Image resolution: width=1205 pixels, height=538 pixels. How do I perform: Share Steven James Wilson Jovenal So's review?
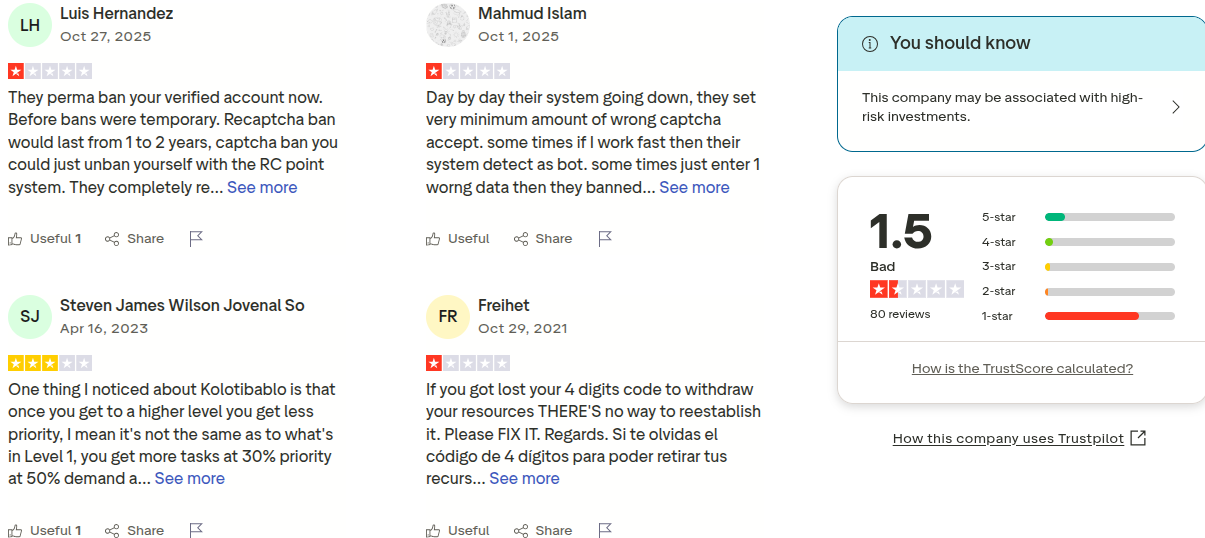135,530
